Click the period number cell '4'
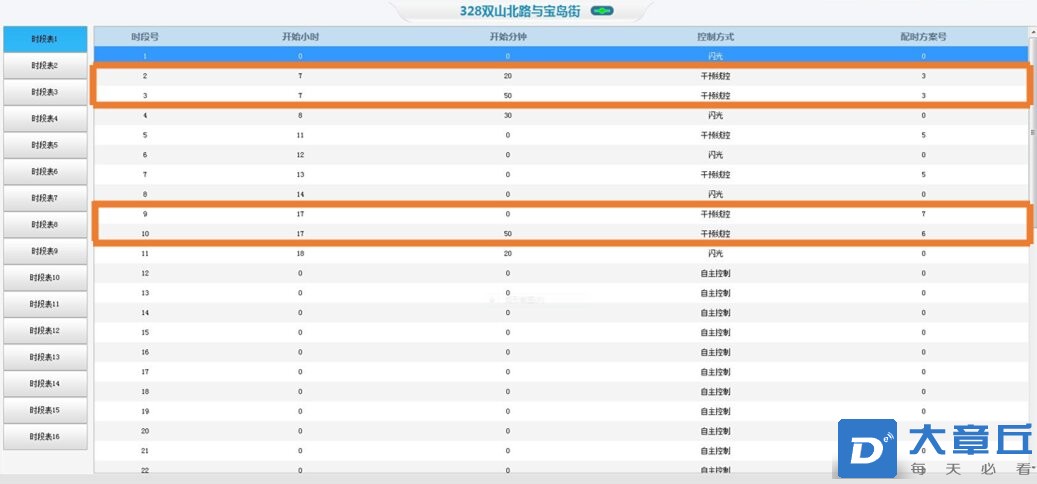 (x=145, y=116)
